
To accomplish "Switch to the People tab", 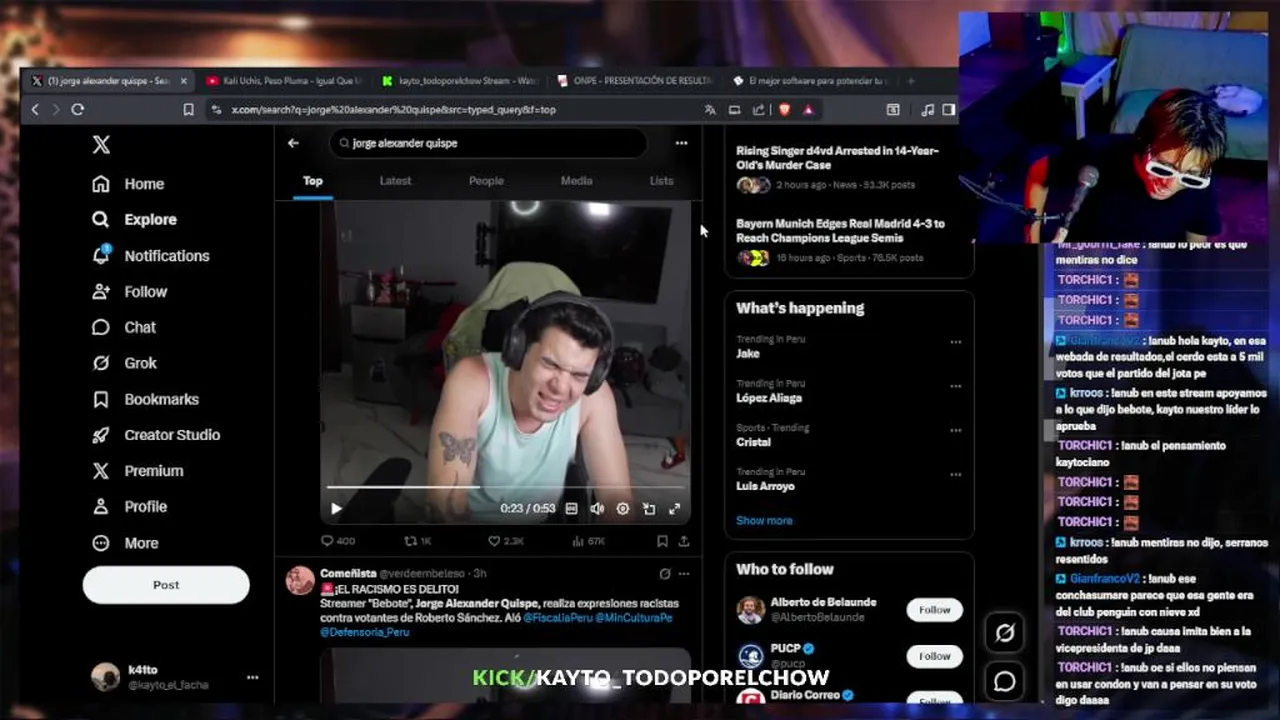I will [x=486, y=181].
